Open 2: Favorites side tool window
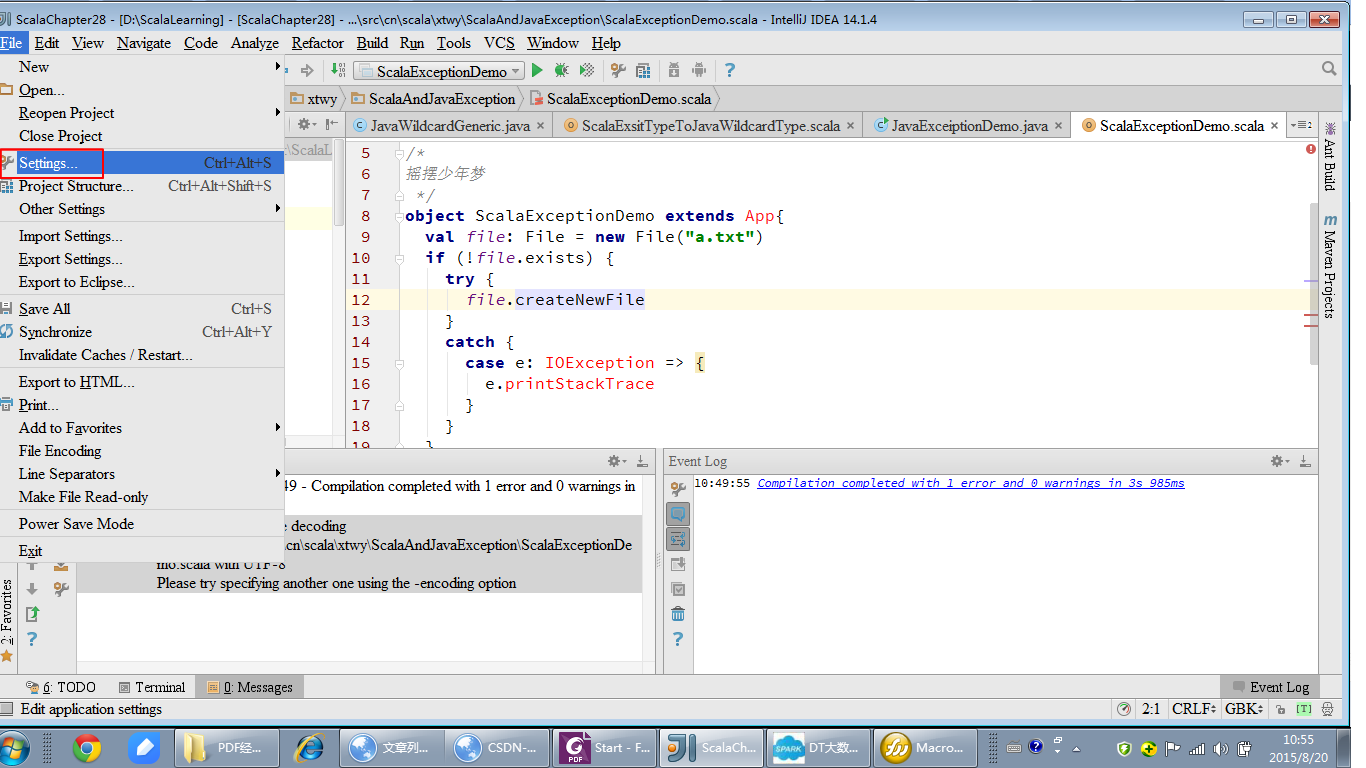Image resolution: width=1366 pixels, height=768 pixels. coord(7,620)
